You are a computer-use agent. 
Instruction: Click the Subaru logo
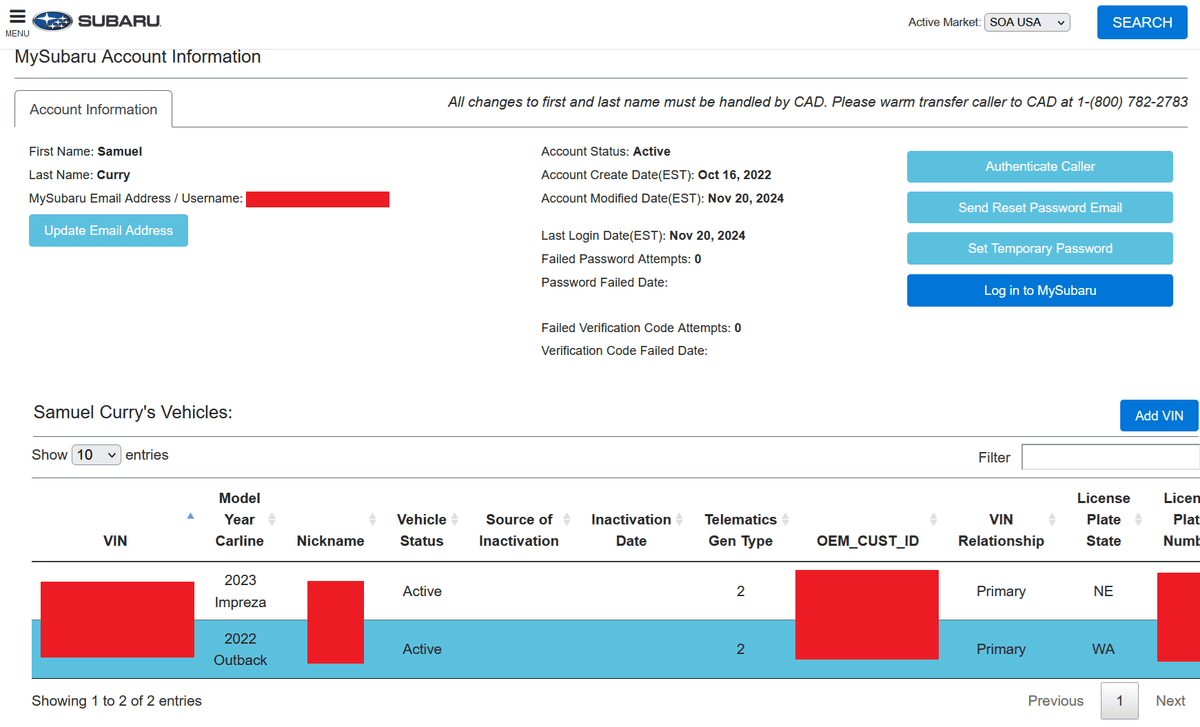point(96,21)
